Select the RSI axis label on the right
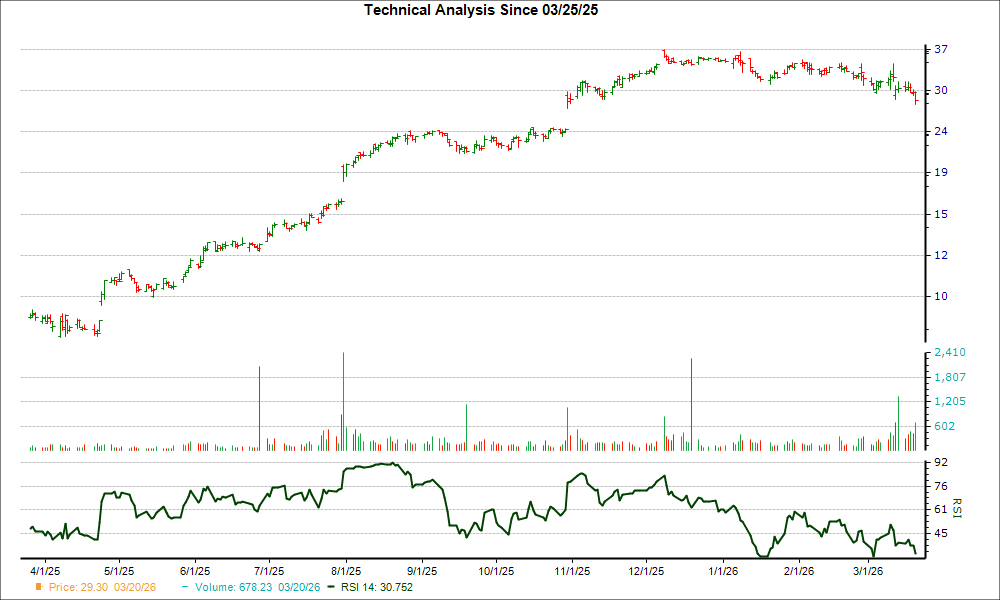Screen dimensions: 1000x600 point(957,507)
